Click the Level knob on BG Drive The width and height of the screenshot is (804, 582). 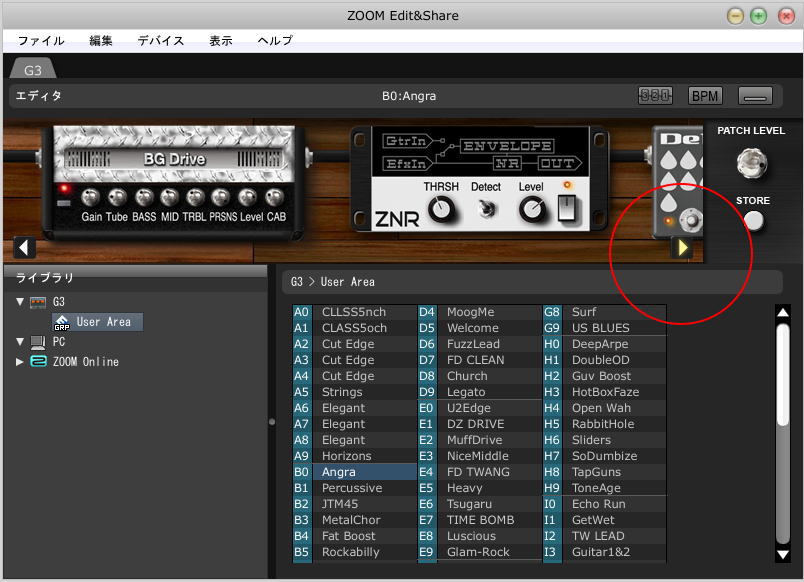[x=248, y=197]
